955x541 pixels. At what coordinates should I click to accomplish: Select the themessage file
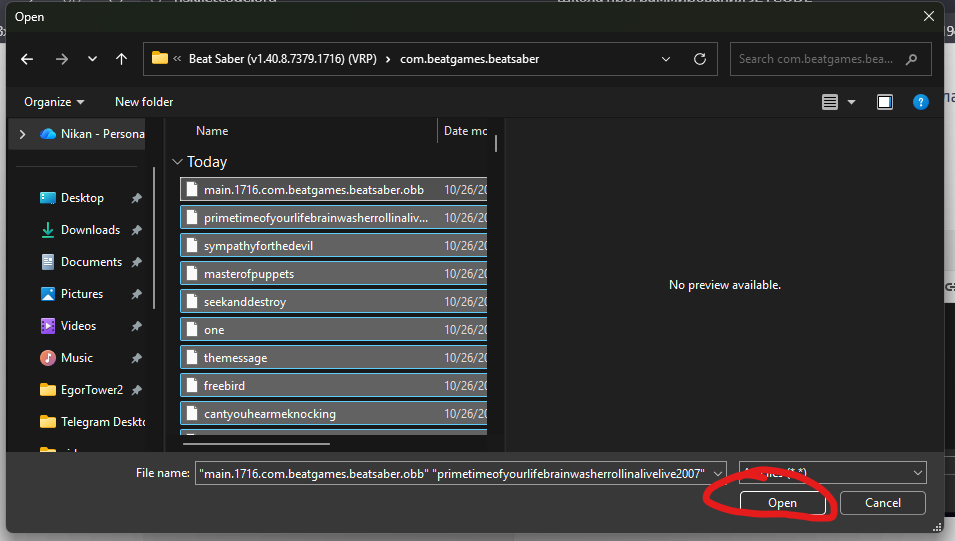334,358
